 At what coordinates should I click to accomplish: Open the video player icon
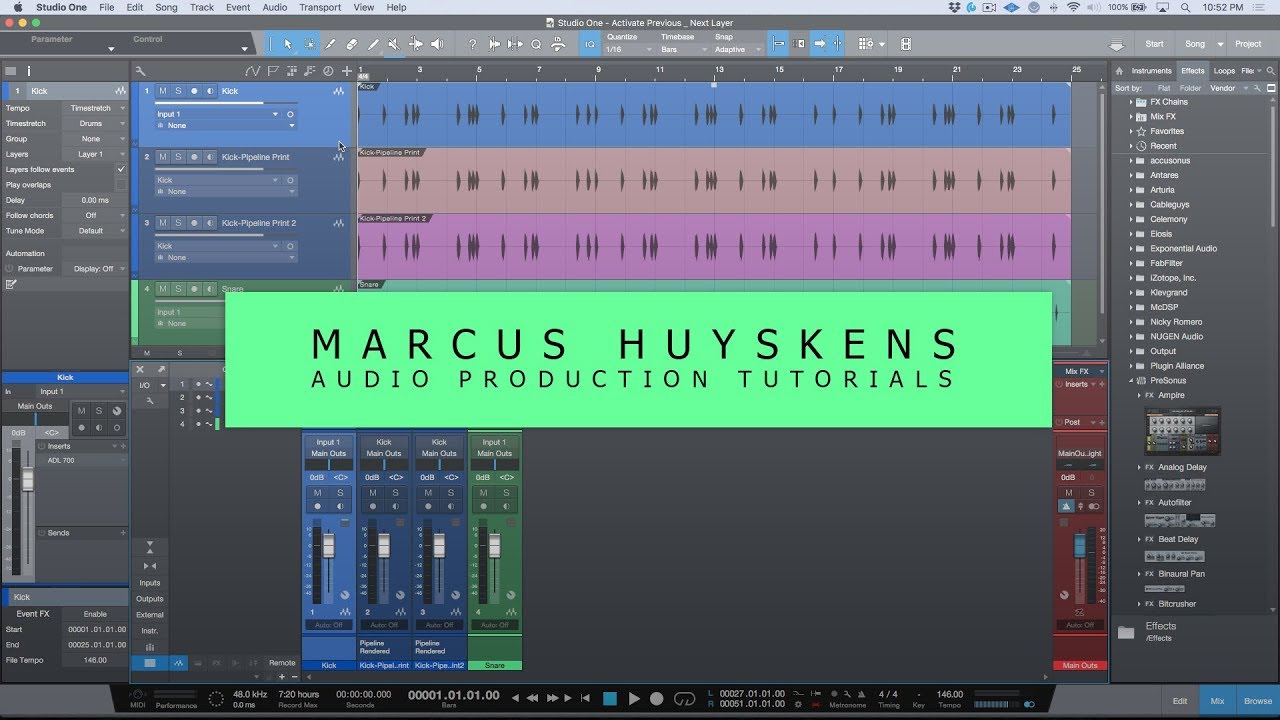click(x=905, y=44)
